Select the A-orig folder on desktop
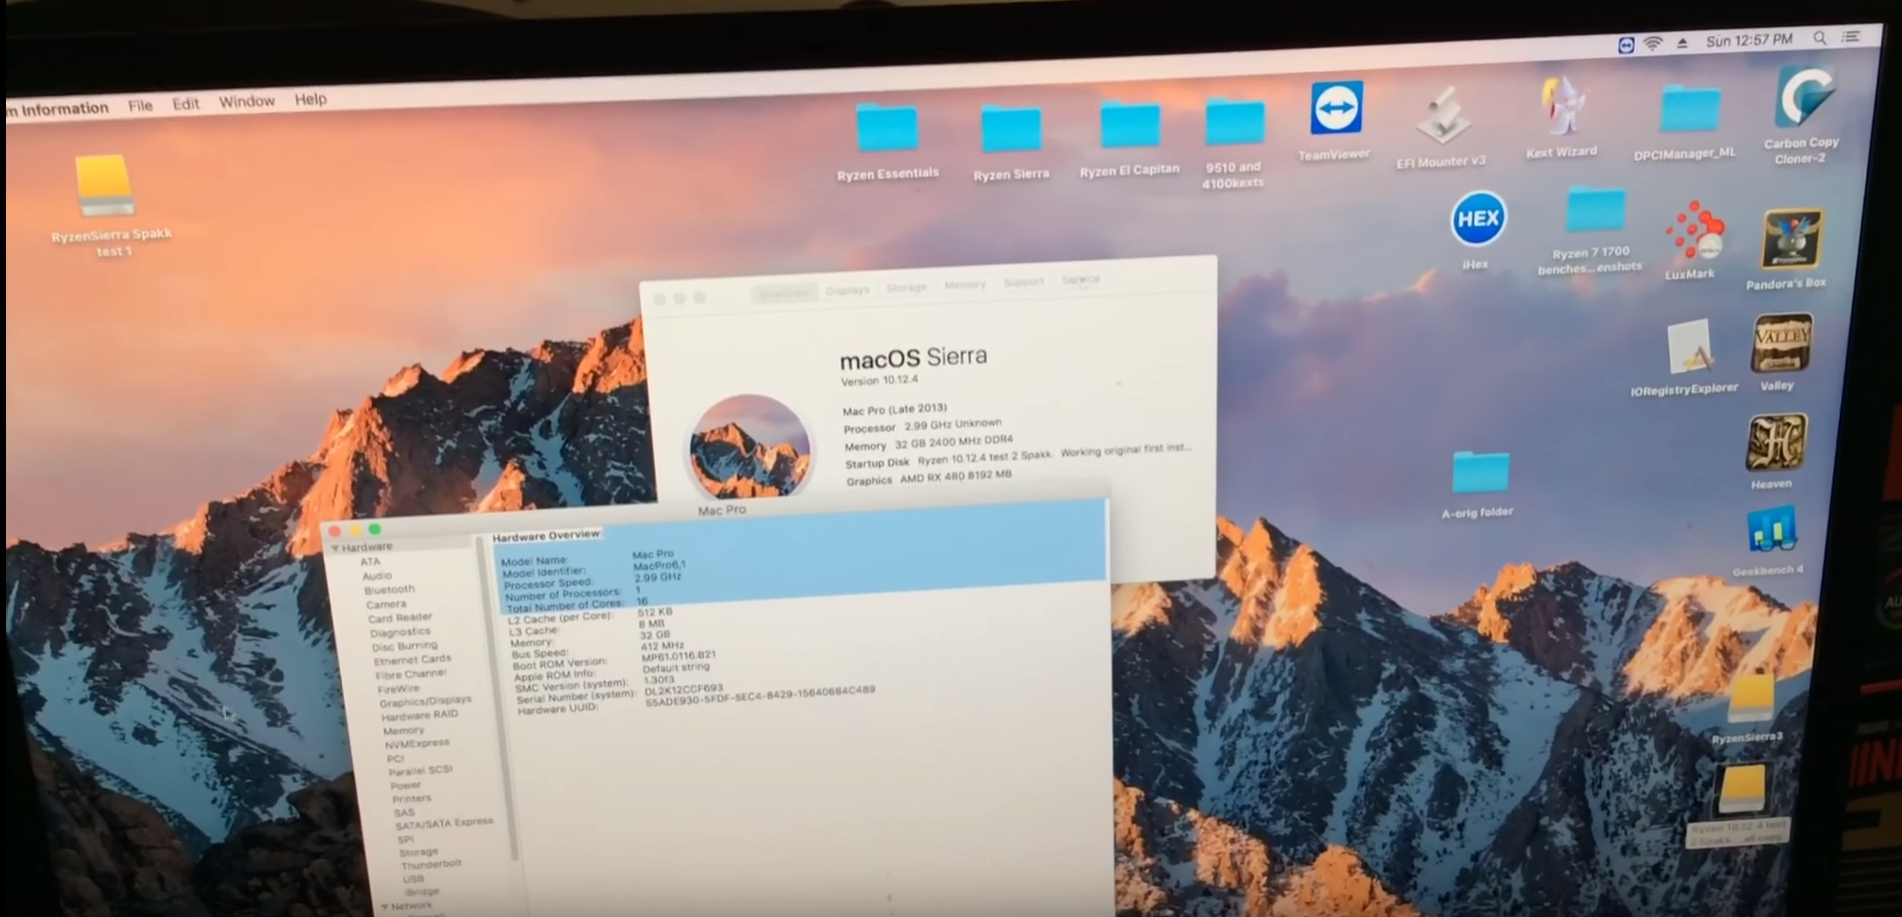 [x=1480, y=473]
